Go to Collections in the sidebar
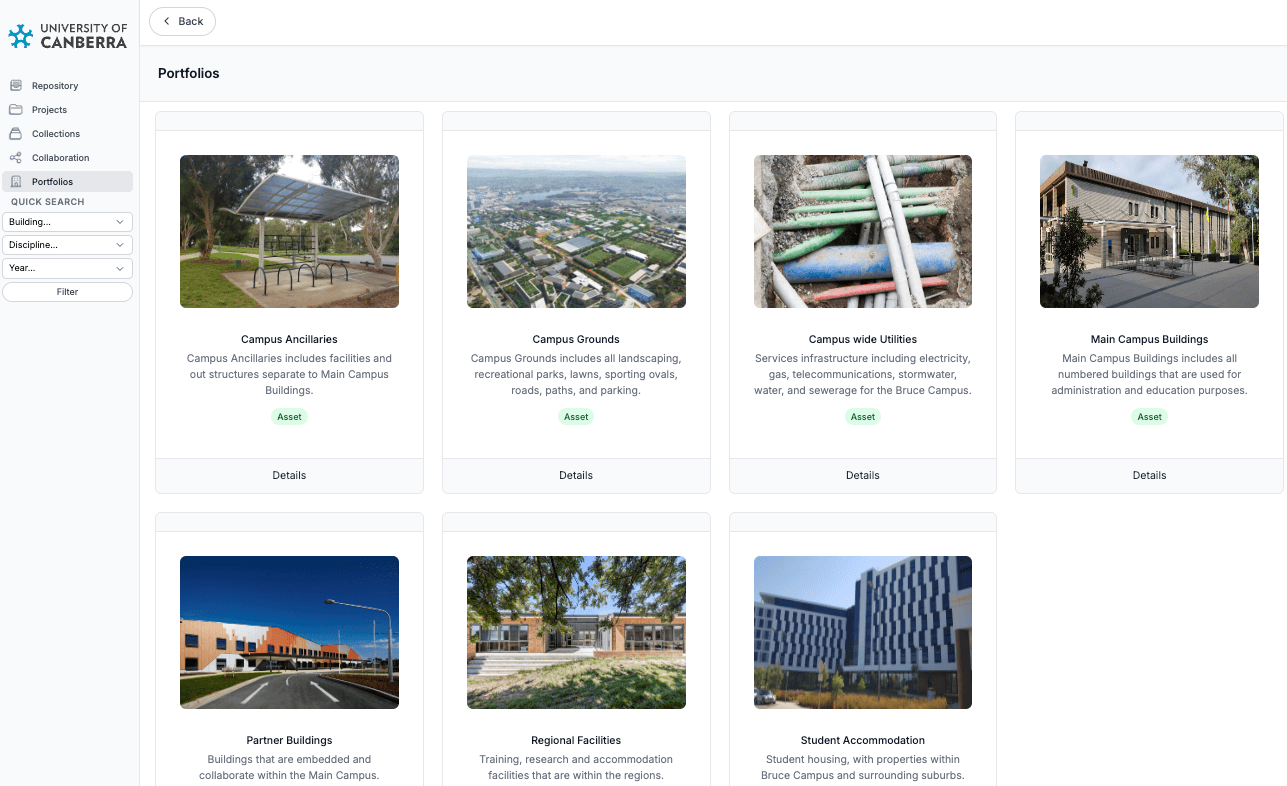Image resolution: width=1287 pixels, height=786 pixels. pos(68,134)
